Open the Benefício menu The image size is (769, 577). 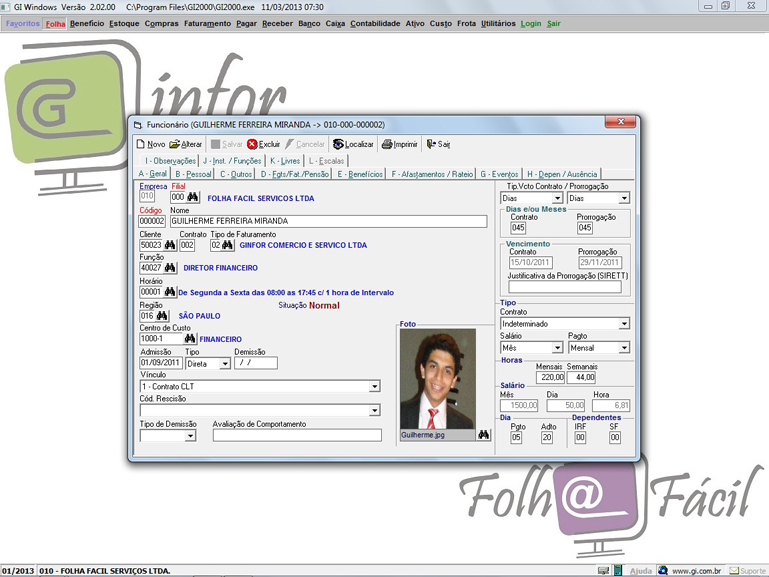(x=87, y=24)
